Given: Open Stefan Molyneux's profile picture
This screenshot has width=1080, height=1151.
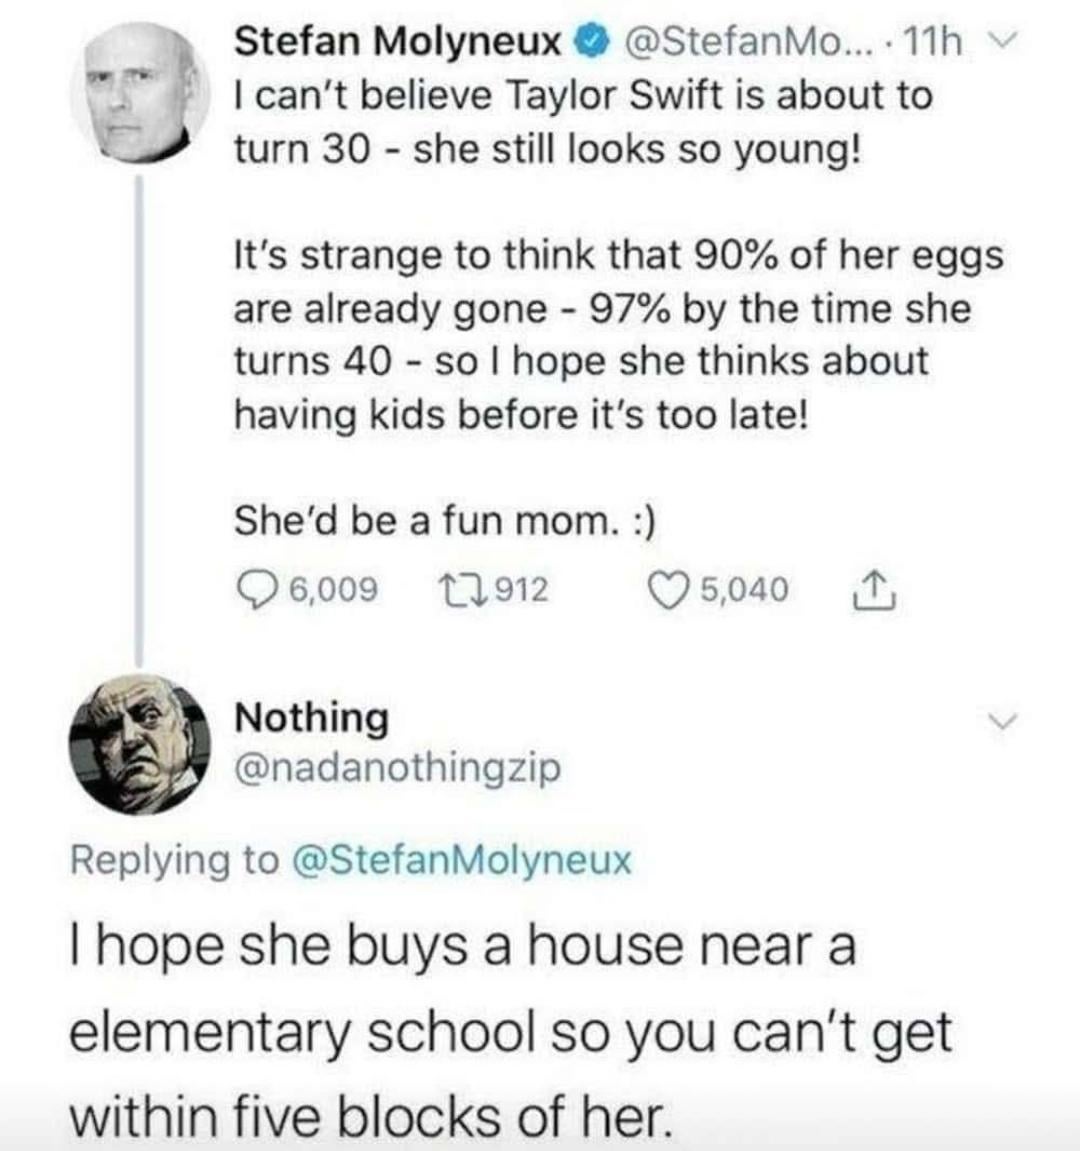Looking at the screenshot, I should tap(140, 91).
